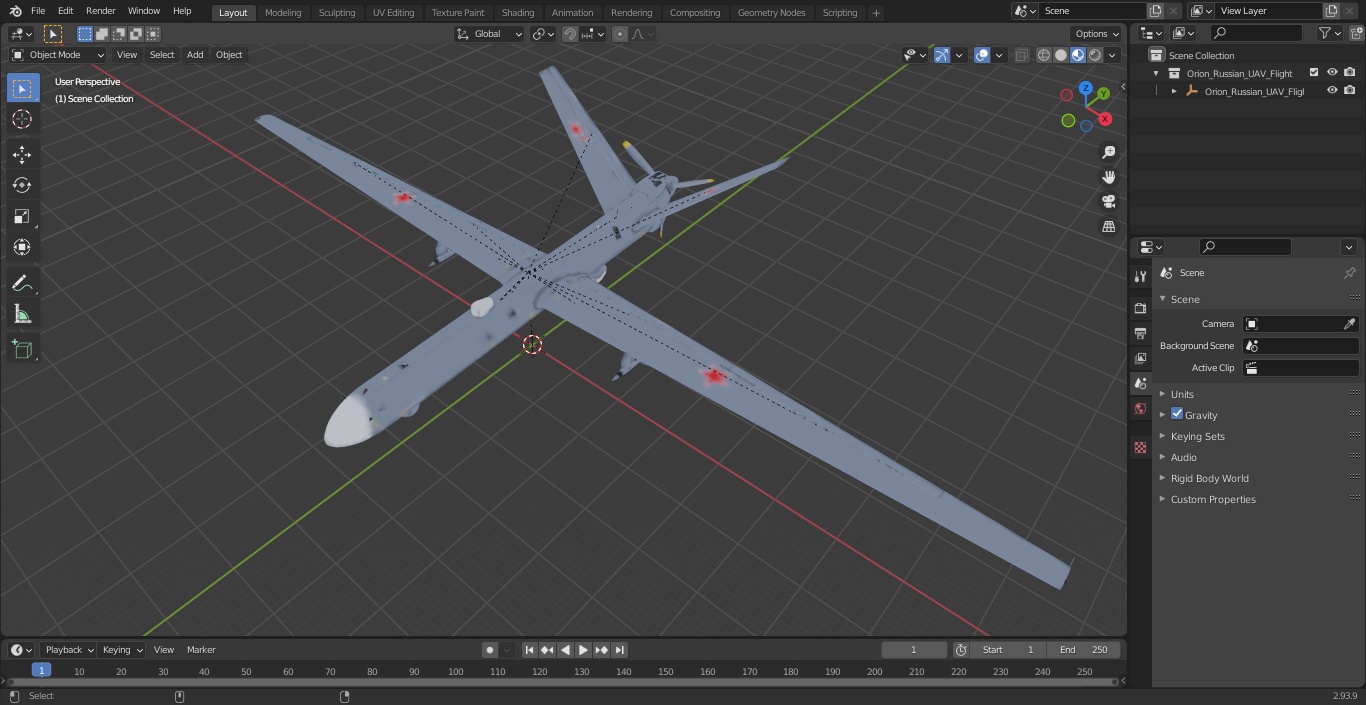Pin the Scene properties panel

click(1349, 273)
